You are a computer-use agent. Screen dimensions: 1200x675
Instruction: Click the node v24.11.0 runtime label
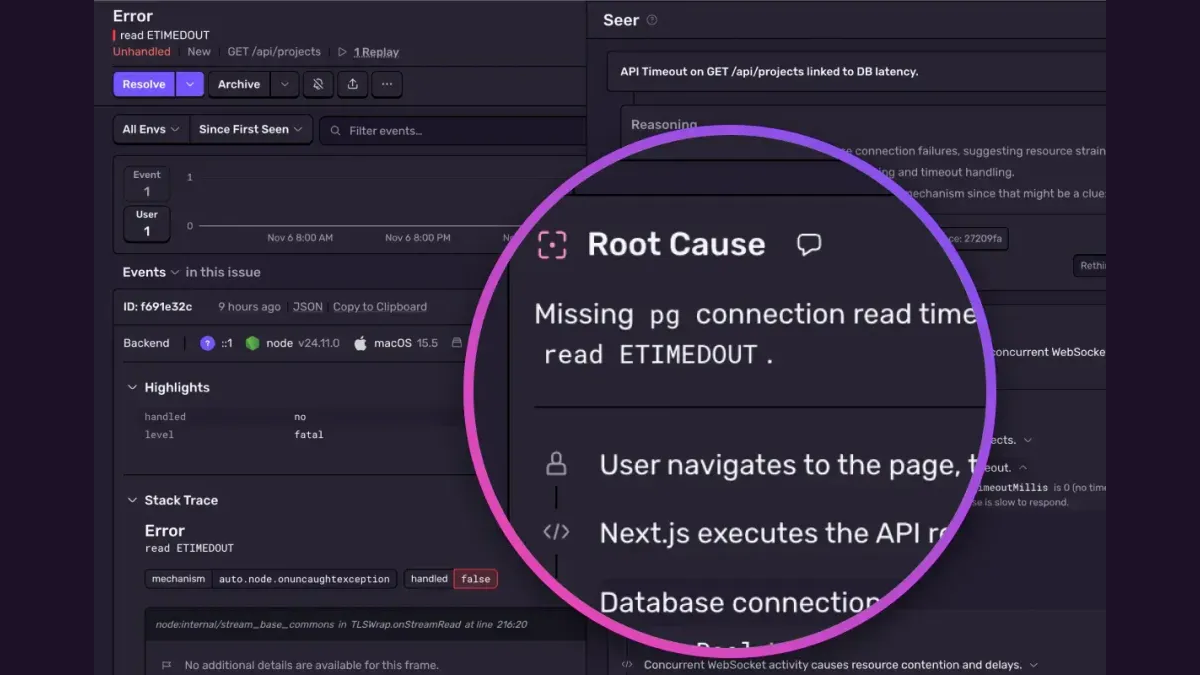coord(303,343)
